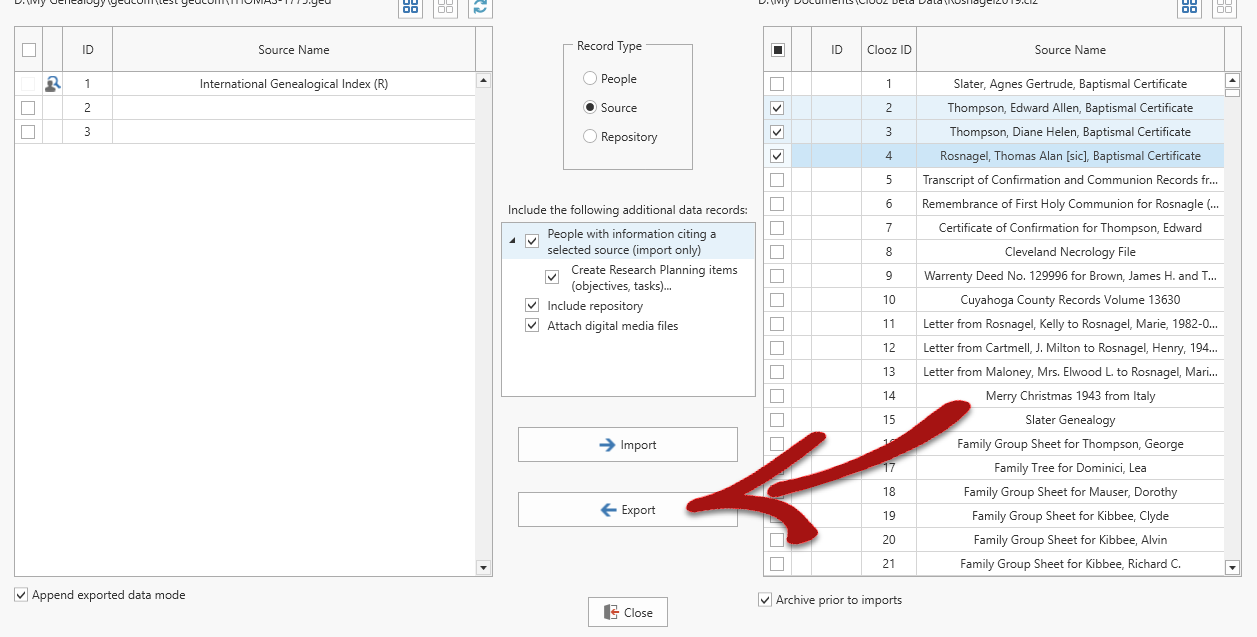Viewport: 1257px width, 637px height.
Task: Click the Clooz ID column header
Action: (x=888, y=50)
